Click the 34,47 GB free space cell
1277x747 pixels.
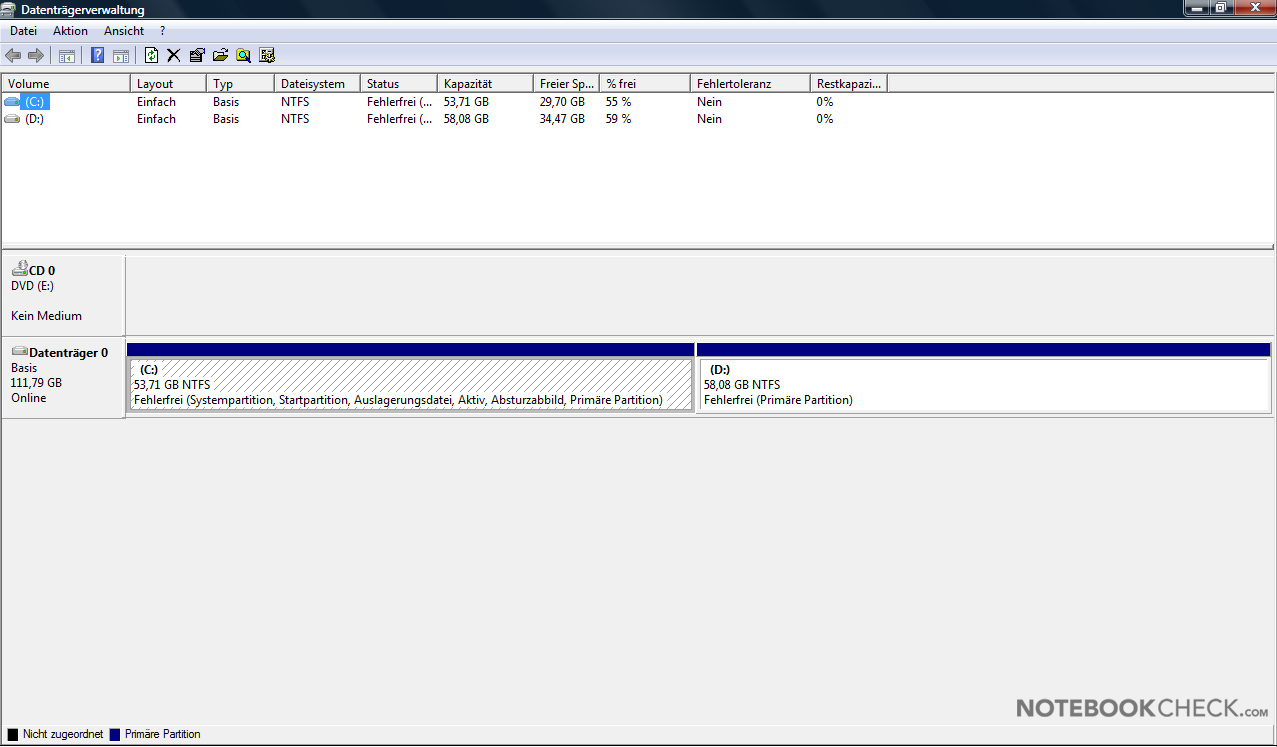[x=562, y=119]
